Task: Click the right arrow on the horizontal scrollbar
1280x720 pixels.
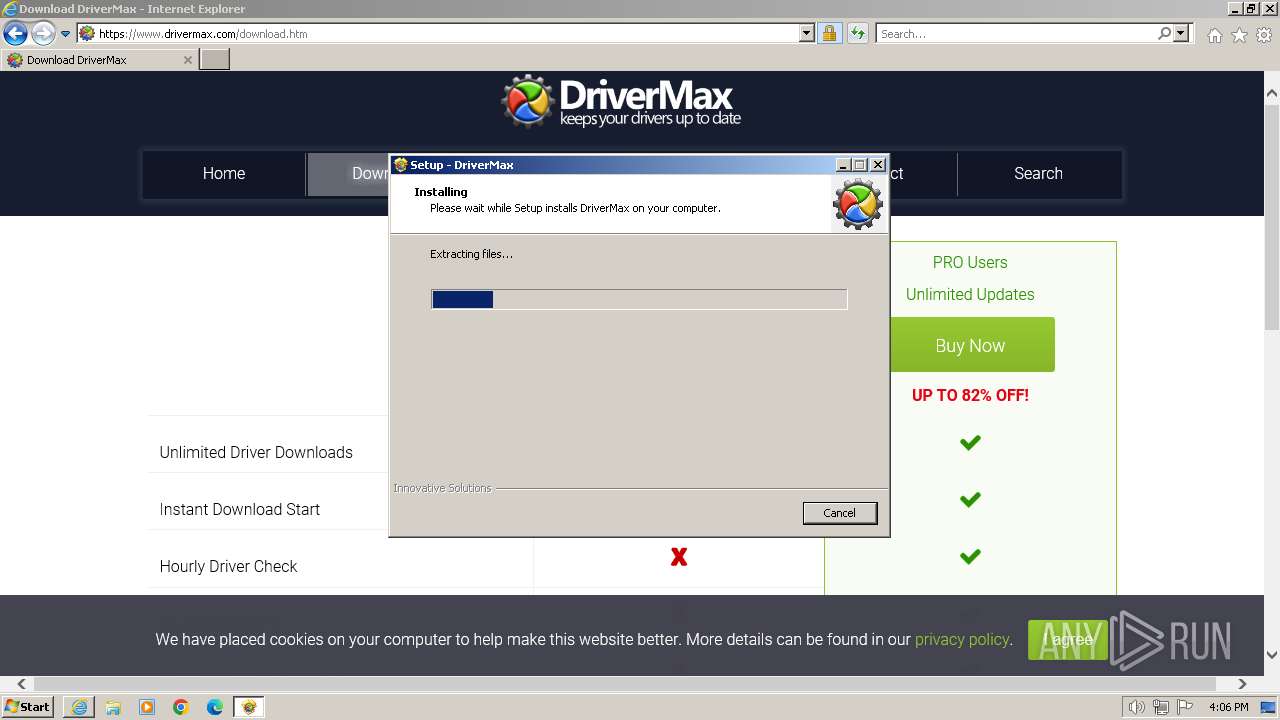Action: pyautogui.click(x=1242, y=684)
